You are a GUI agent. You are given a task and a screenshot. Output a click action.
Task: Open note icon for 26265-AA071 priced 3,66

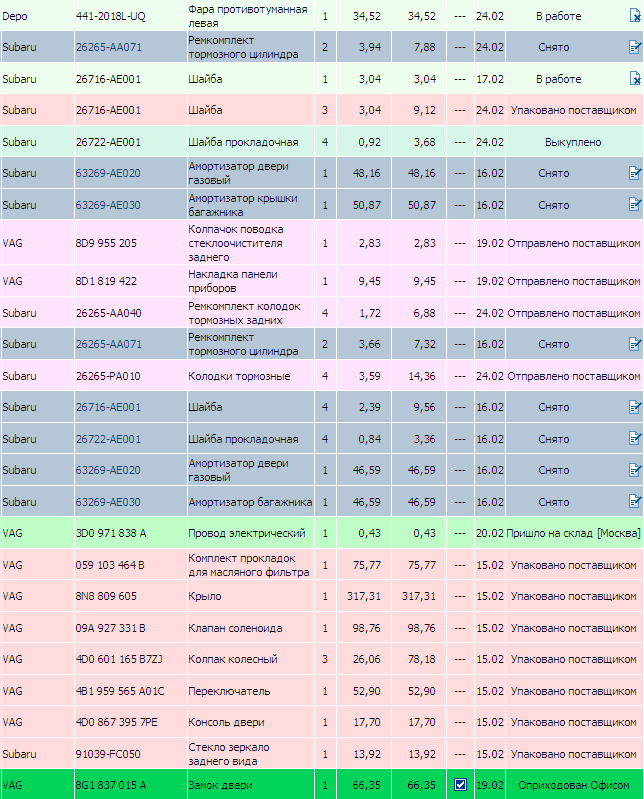(635, 344)
